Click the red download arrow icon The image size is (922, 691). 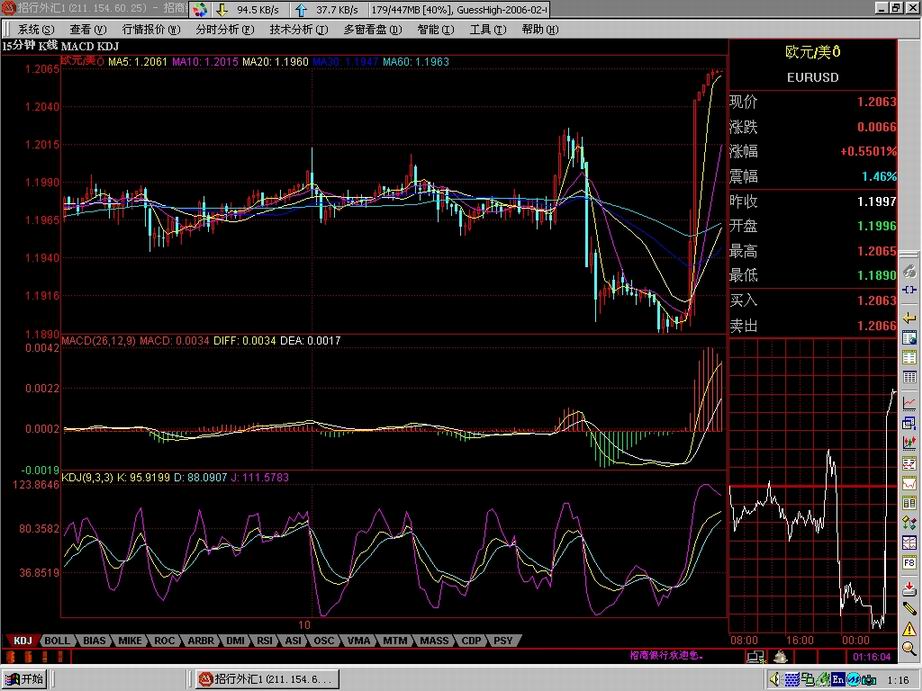(910, 586)
